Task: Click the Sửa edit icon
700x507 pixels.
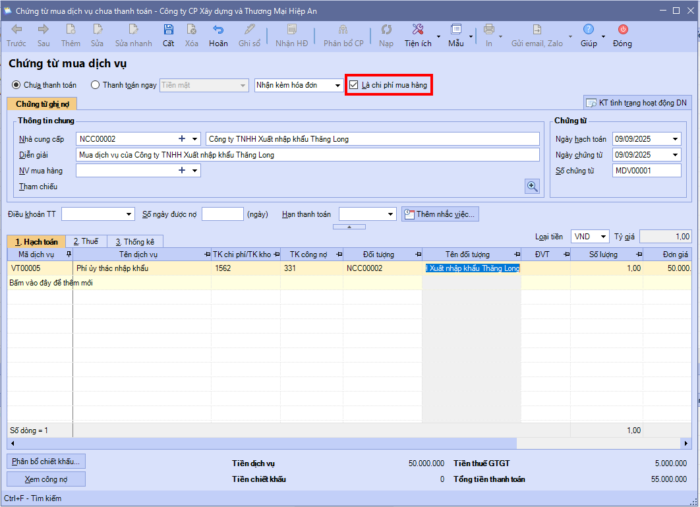Action: (x=97, y=29)
